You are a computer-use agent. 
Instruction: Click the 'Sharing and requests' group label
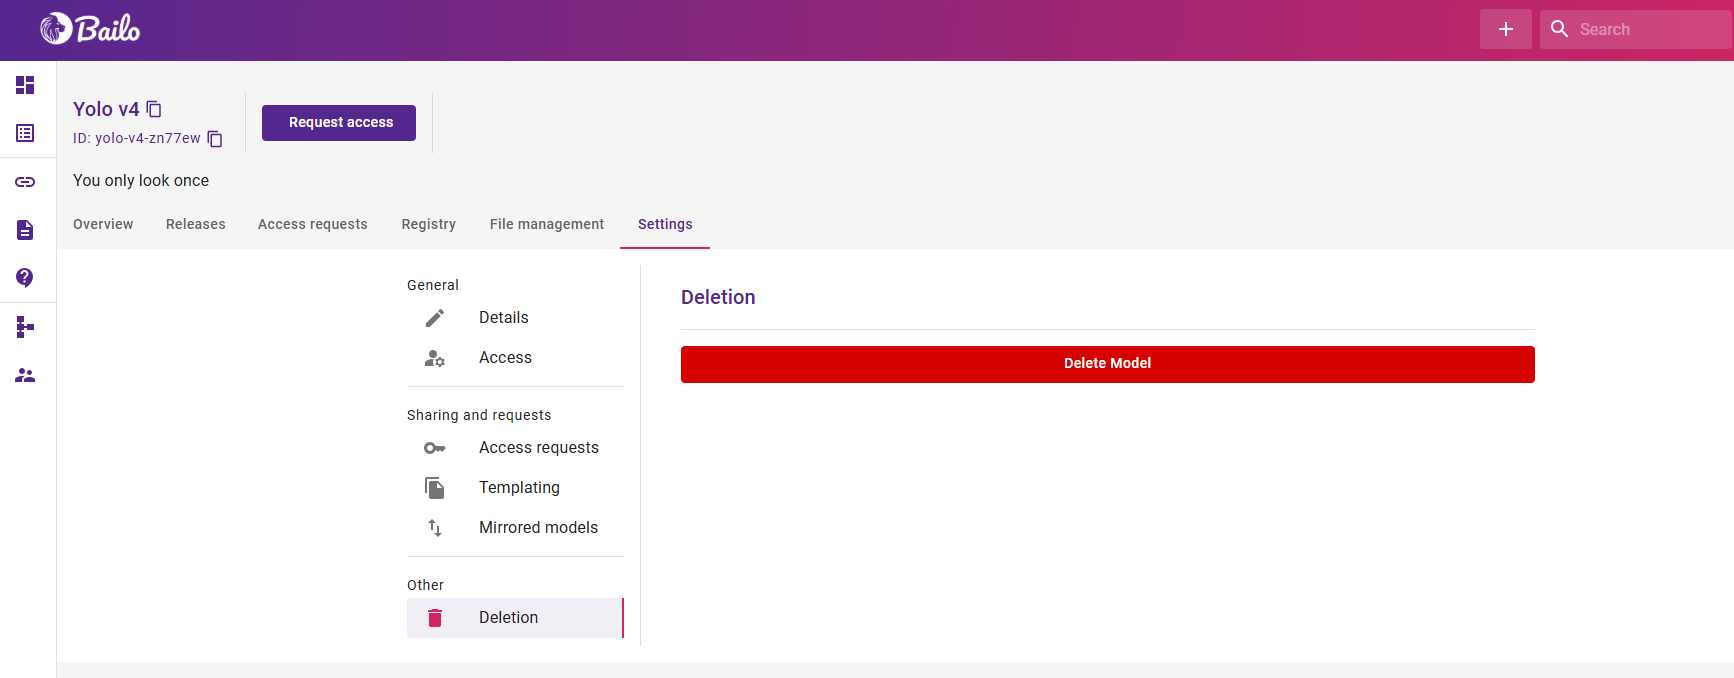pos(479,415)
